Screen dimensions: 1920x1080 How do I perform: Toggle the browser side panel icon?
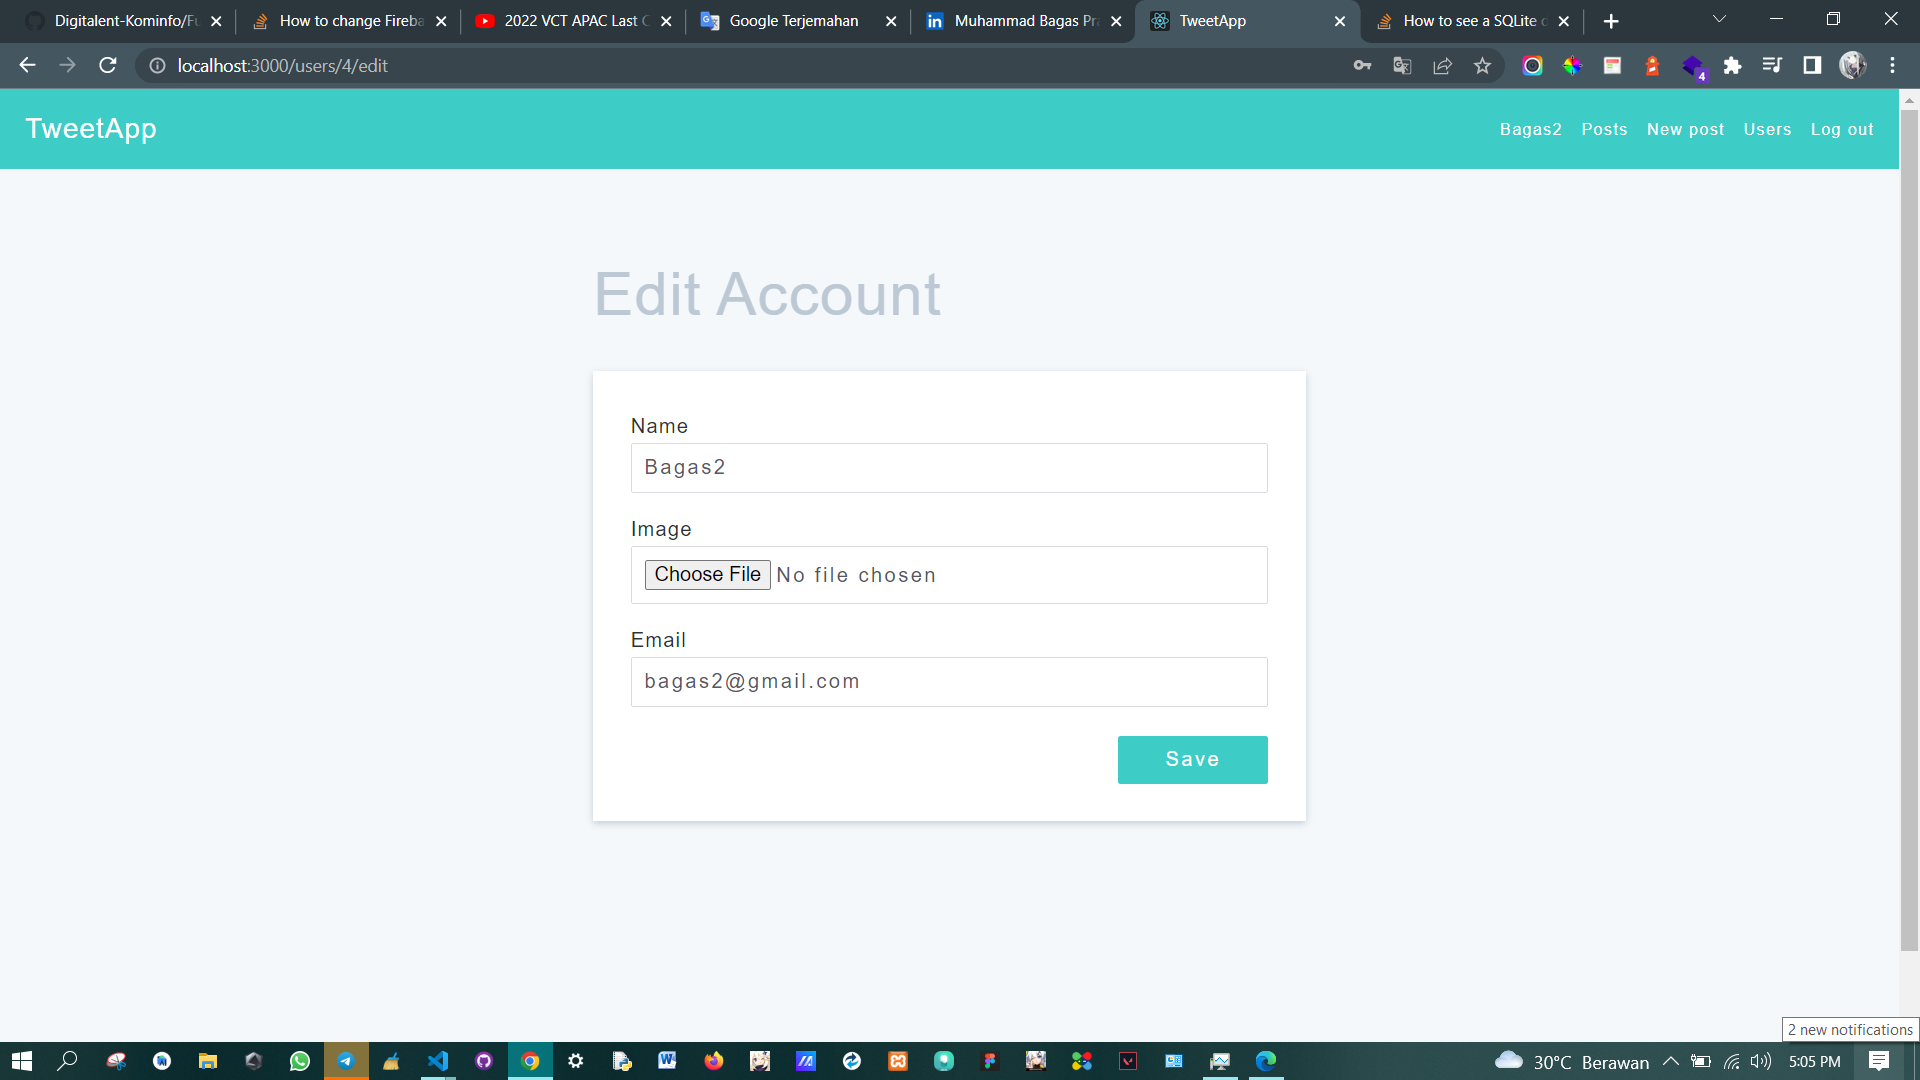[1811, 66]
